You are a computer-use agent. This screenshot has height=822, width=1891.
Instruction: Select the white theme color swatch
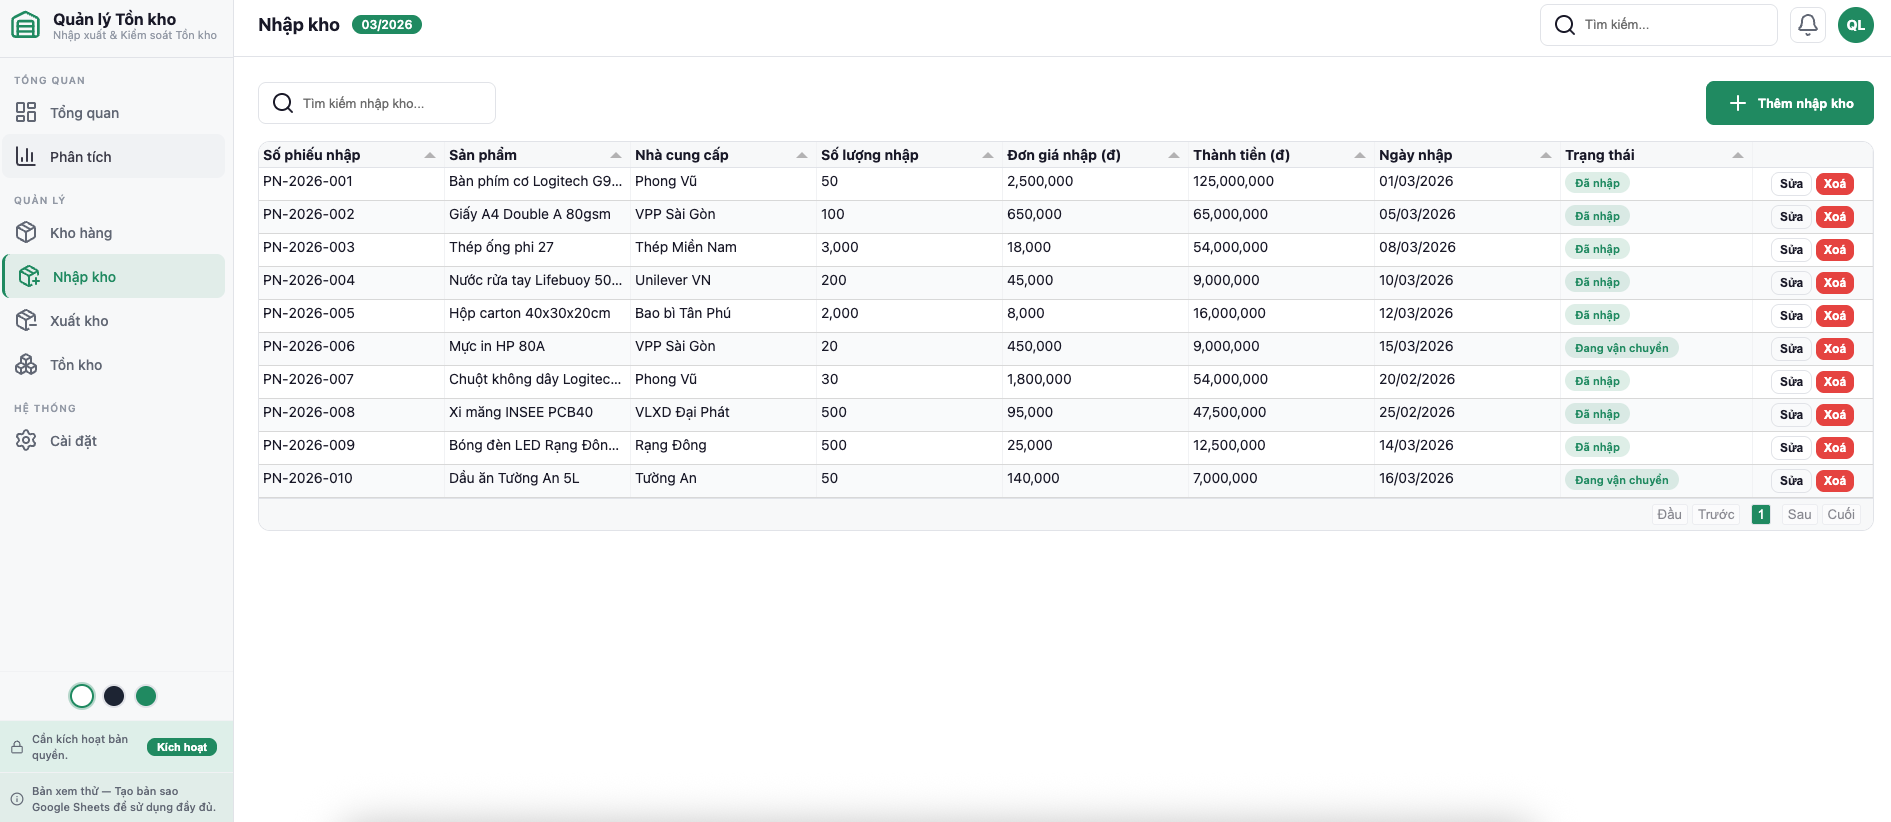(x=82, y=696)
